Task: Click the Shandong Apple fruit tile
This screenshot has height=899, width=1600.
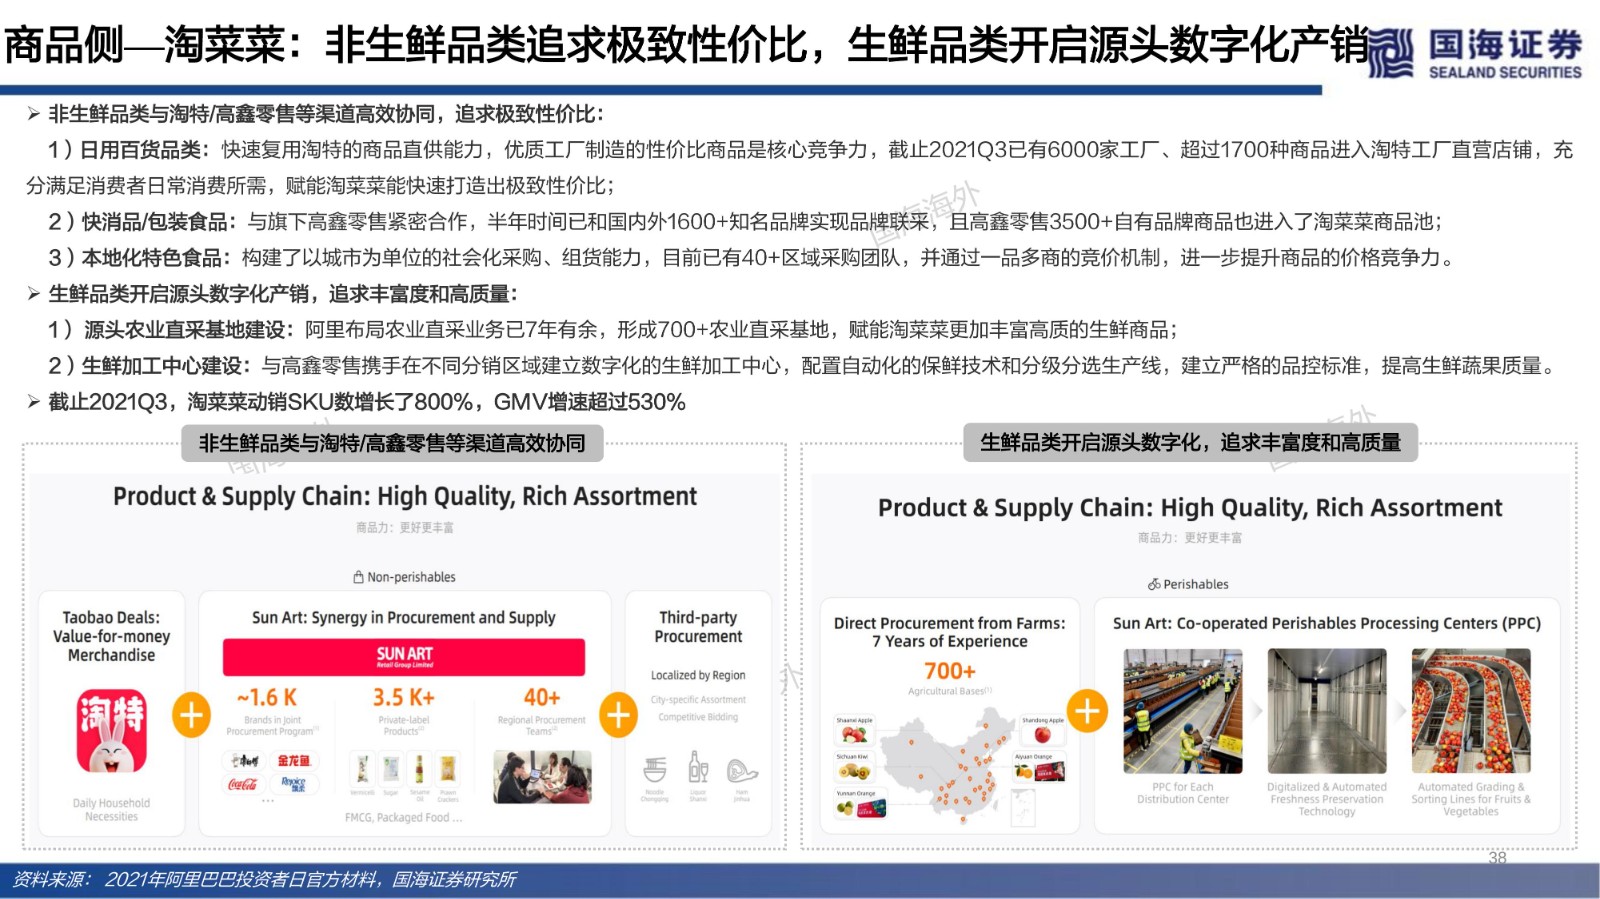Action: pyautogui.click(x=1043, y=730)
